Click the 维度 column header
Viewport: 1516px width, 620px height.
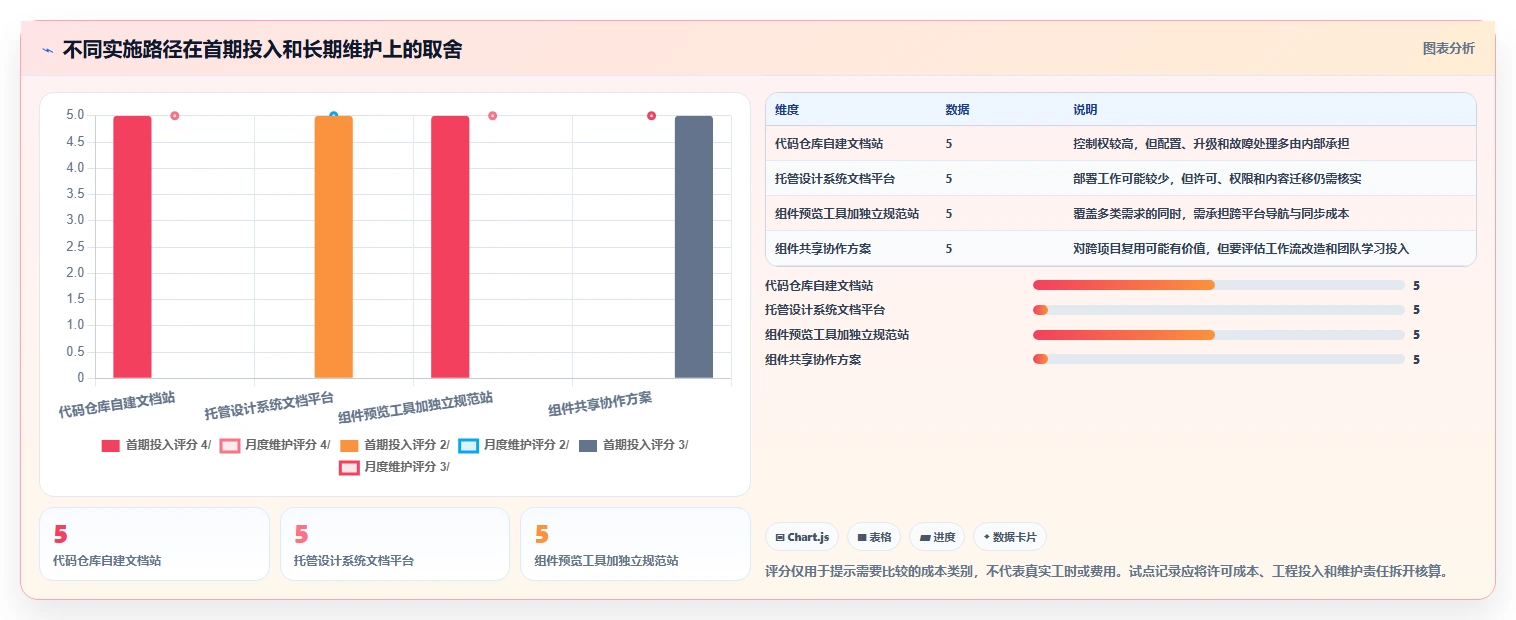pyautogui.click(x=787, y=110)
